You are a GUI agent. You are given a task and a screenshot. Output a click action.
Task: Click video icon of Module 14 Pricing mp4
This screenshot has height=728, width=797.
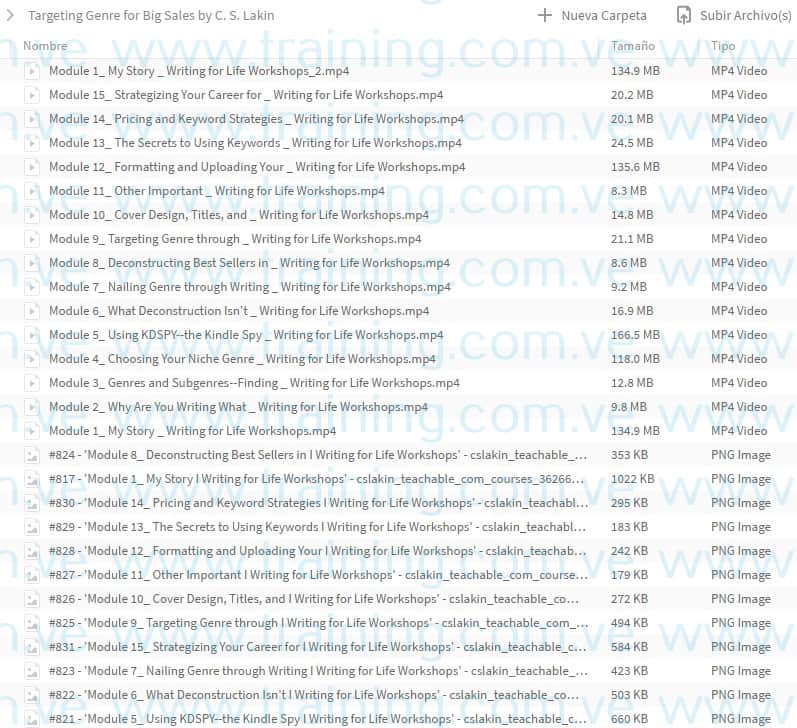[32, 119]
